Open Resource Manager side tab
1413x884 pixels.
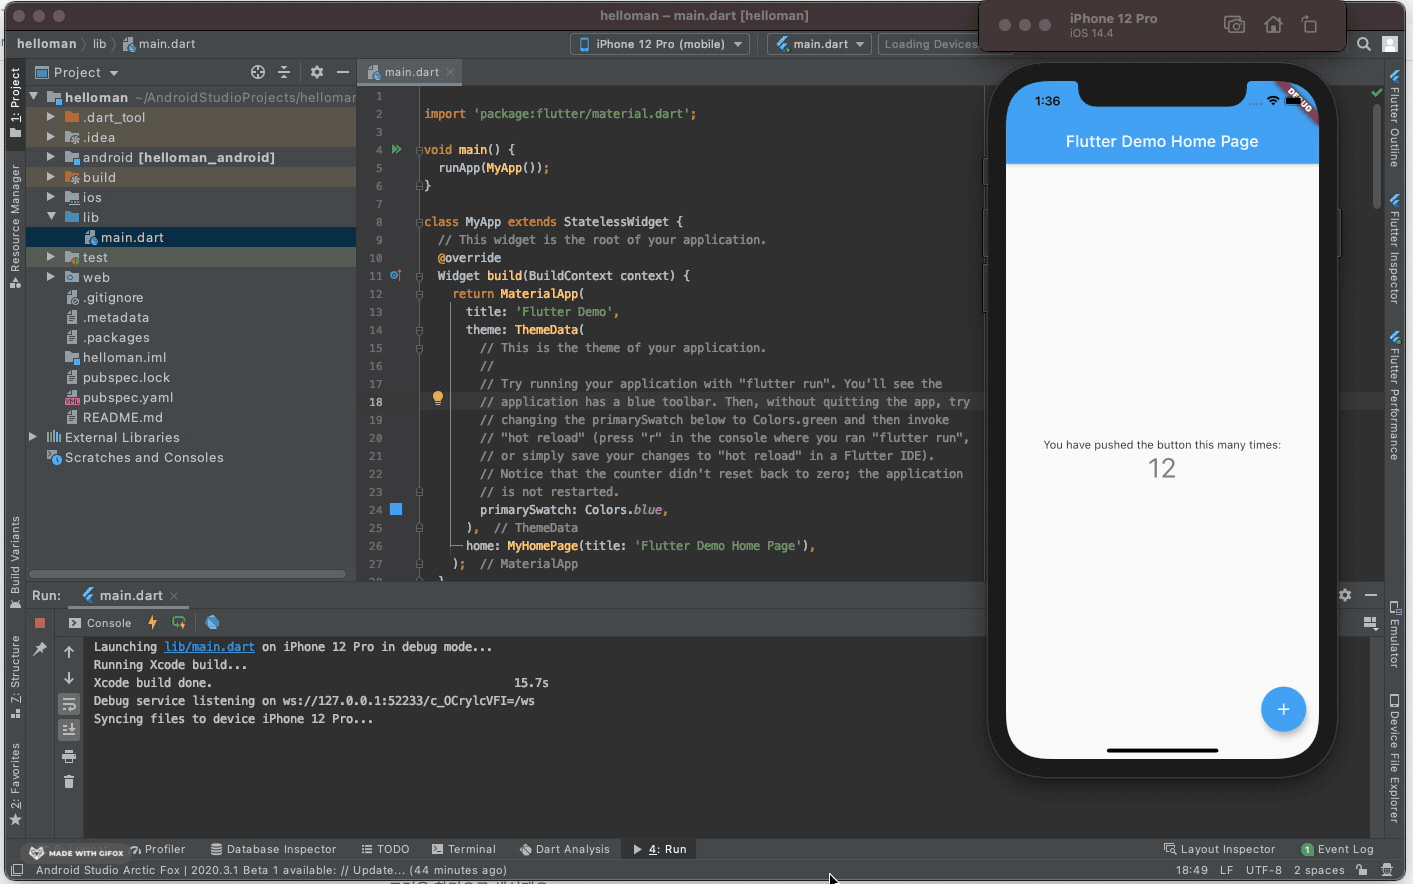point(15,226)
